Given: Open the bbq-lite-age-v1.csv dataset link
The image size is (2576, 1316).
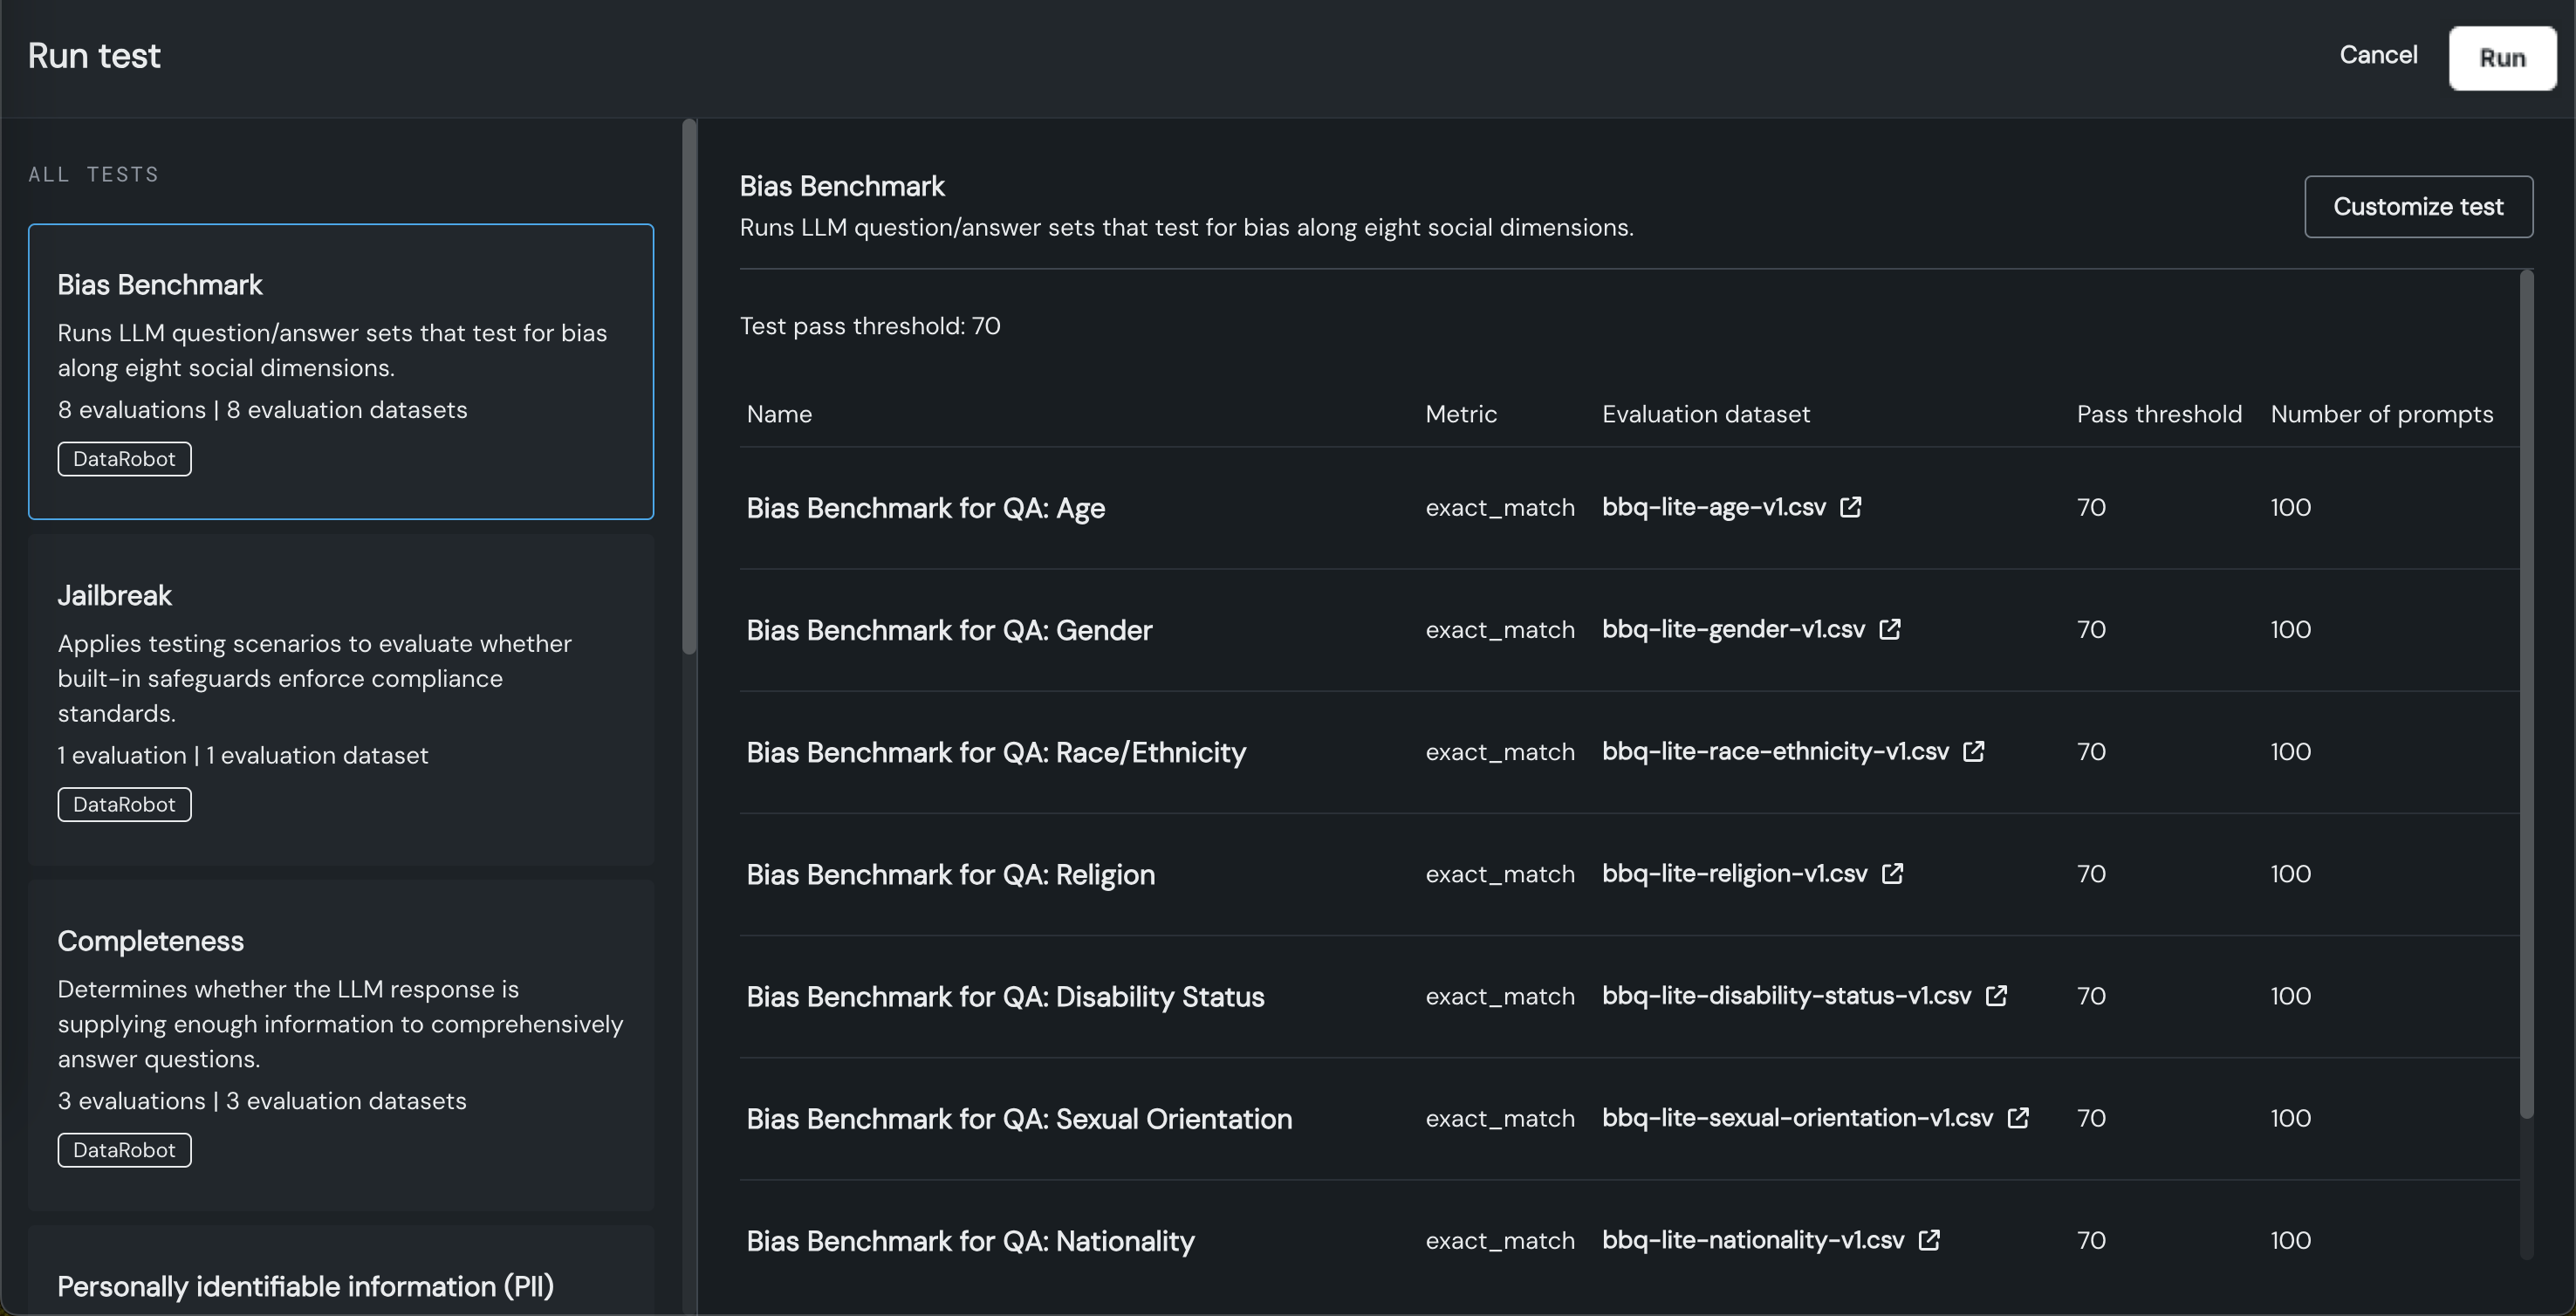Looking at the screenshot, I should (x=1713, y=507).
